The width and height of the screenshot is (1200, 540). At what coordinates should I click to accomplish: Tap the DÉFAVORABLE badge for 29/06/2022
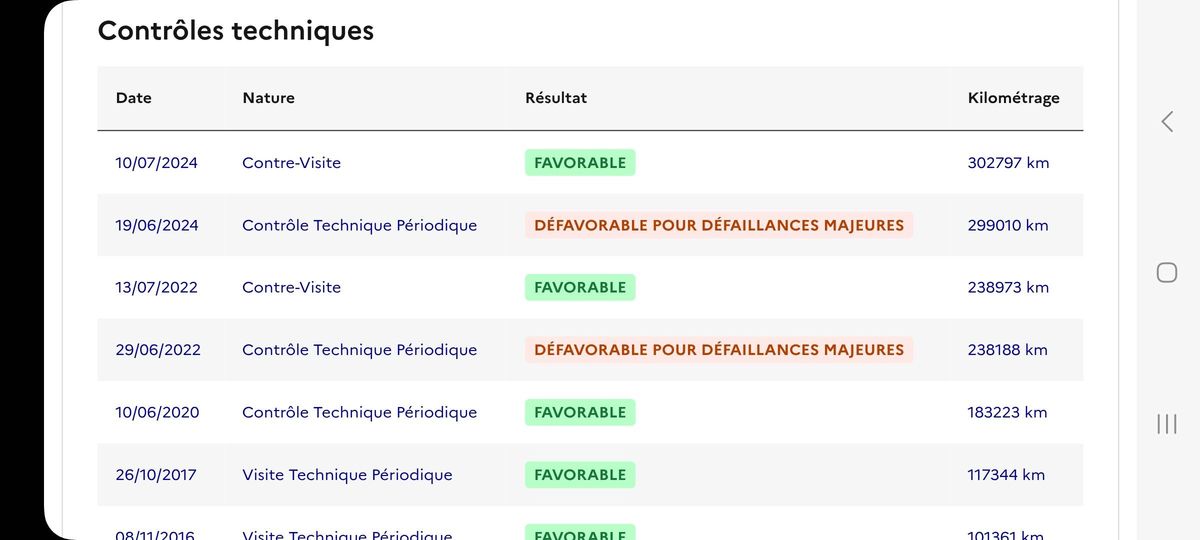(x=719, y=350)
